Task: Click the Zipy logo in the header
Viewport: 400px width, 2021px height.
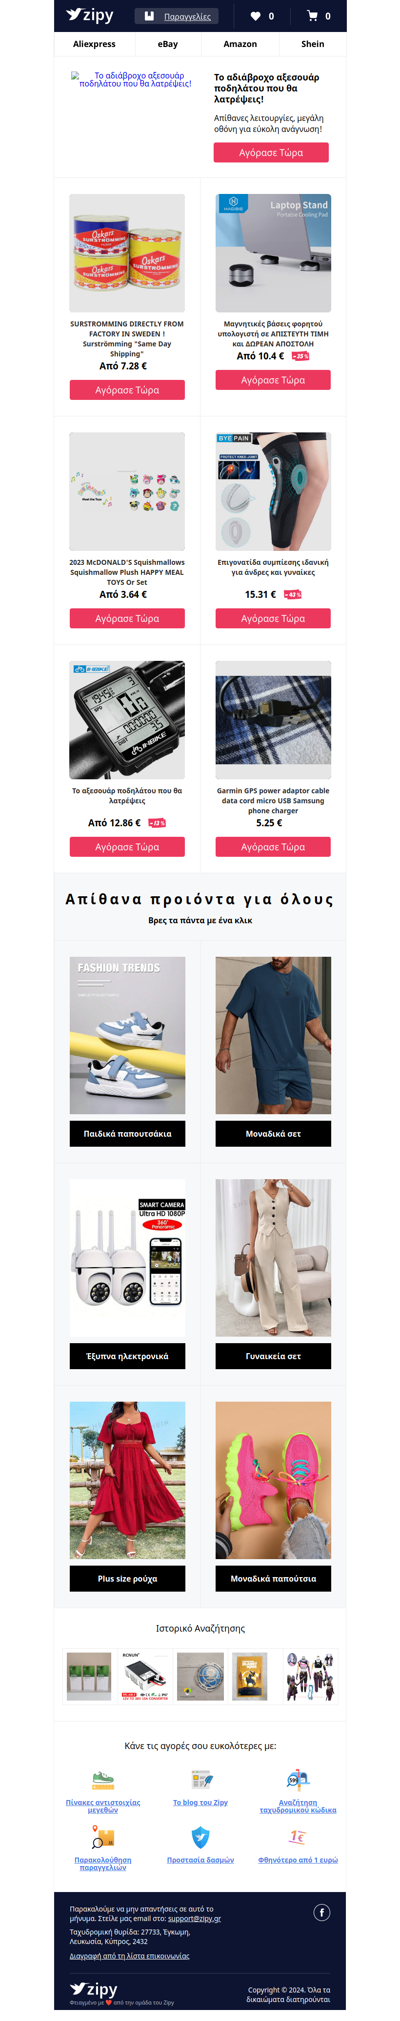Action: [90, 15]
